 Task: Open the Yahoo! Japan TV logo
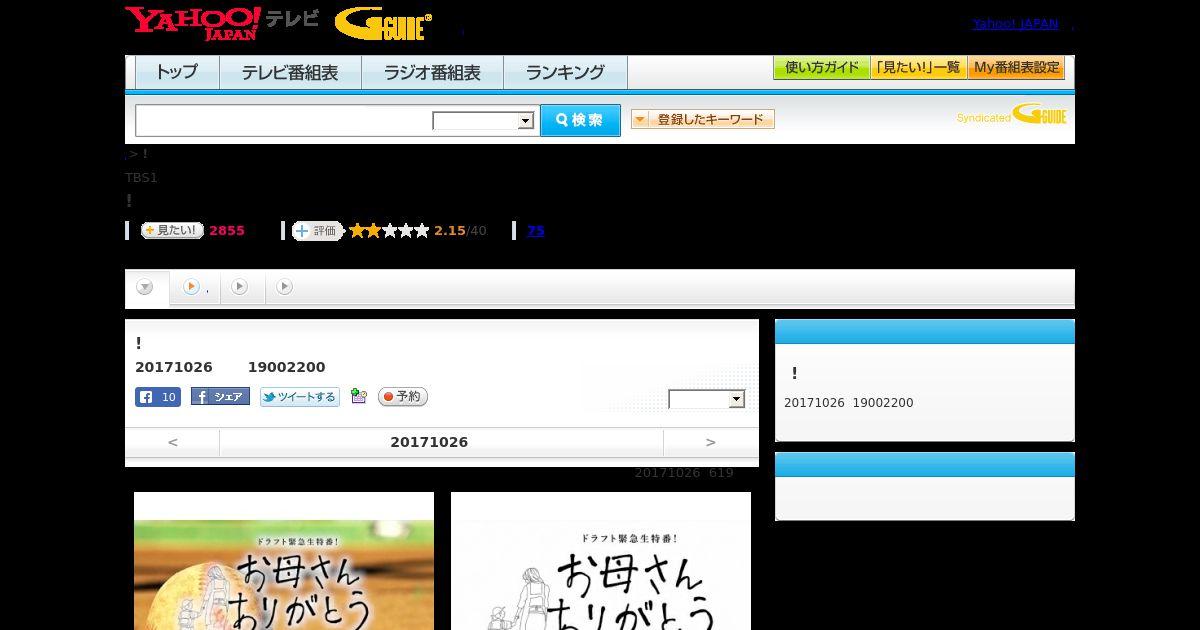pyautogui.click(x=222, y=23)
